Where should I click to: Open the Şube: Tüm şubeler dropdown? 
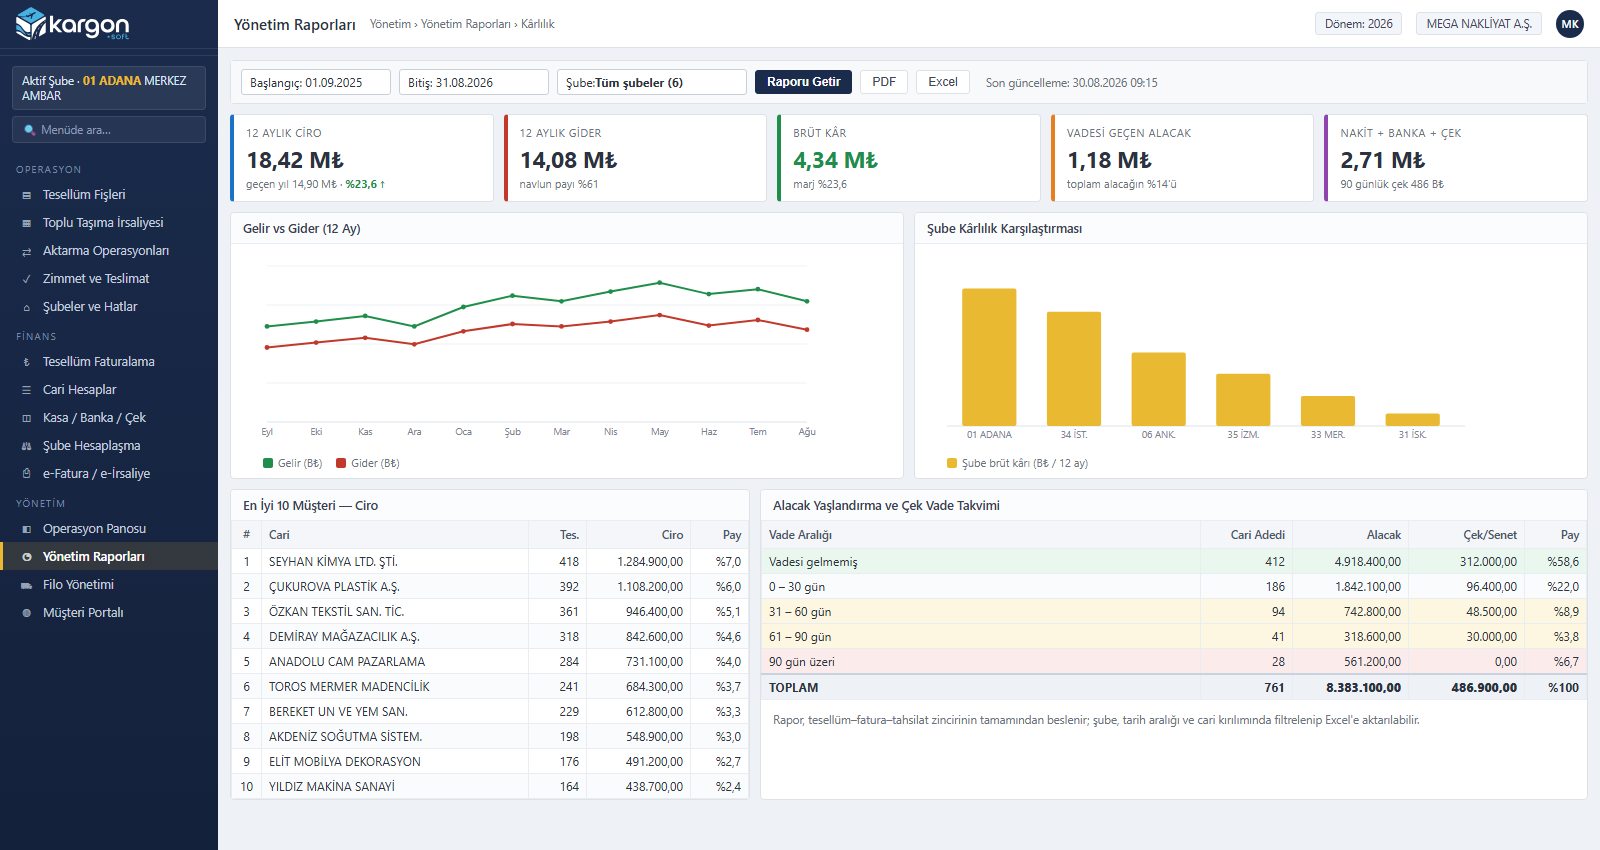652,82
